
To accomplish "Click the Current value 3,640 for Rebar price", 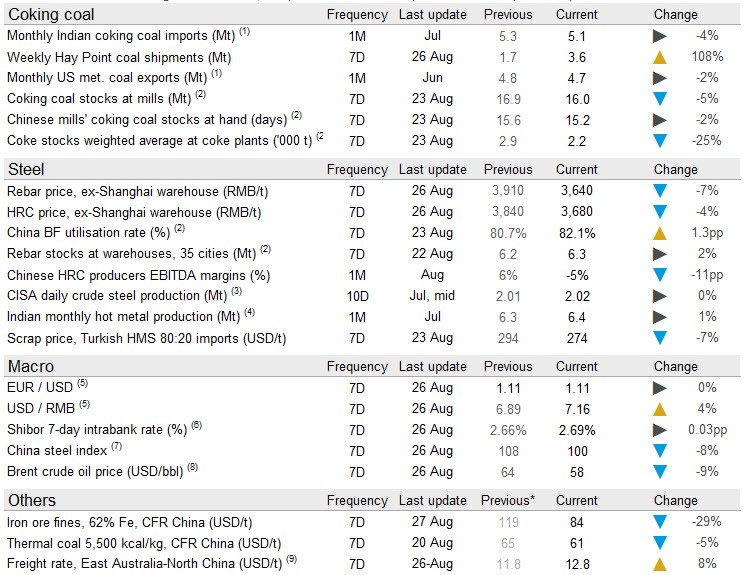I will tap(576, 191).
